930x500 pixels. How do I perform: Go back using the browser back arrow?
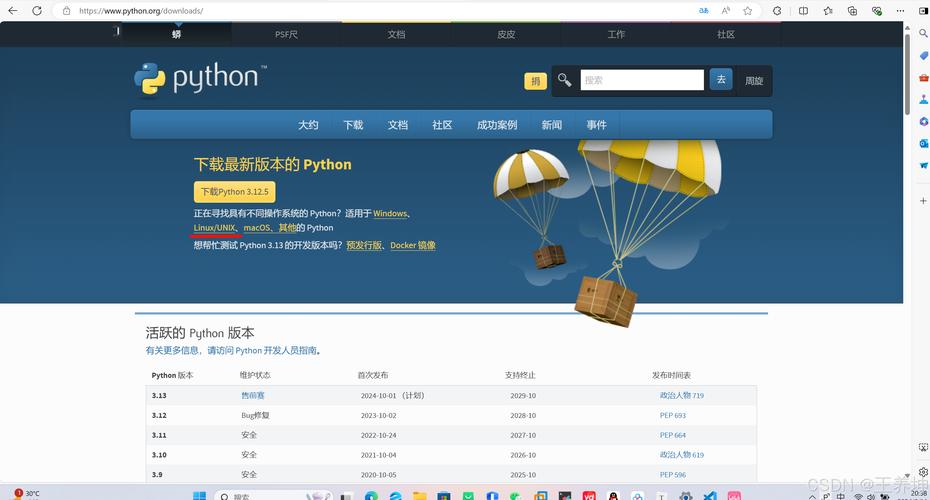click(x=12, y=11)
